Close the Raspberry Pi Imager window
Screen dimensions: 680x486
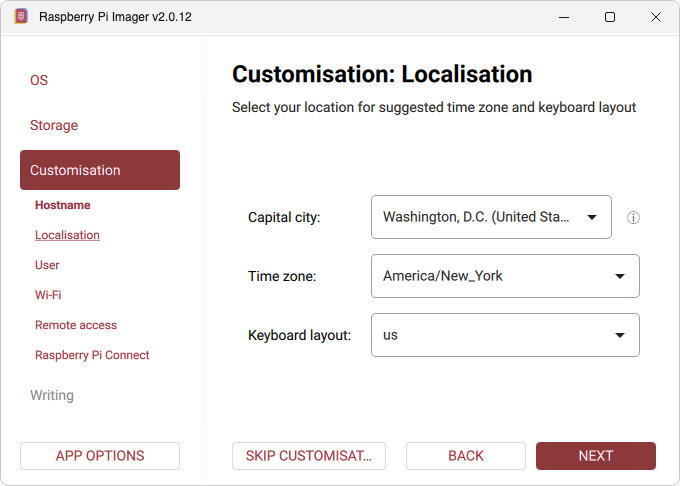(x=656, y=17)
